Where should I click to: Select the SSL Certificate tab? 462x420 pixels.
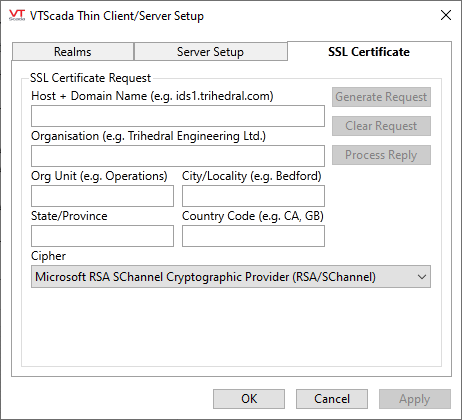click(369, 52)
